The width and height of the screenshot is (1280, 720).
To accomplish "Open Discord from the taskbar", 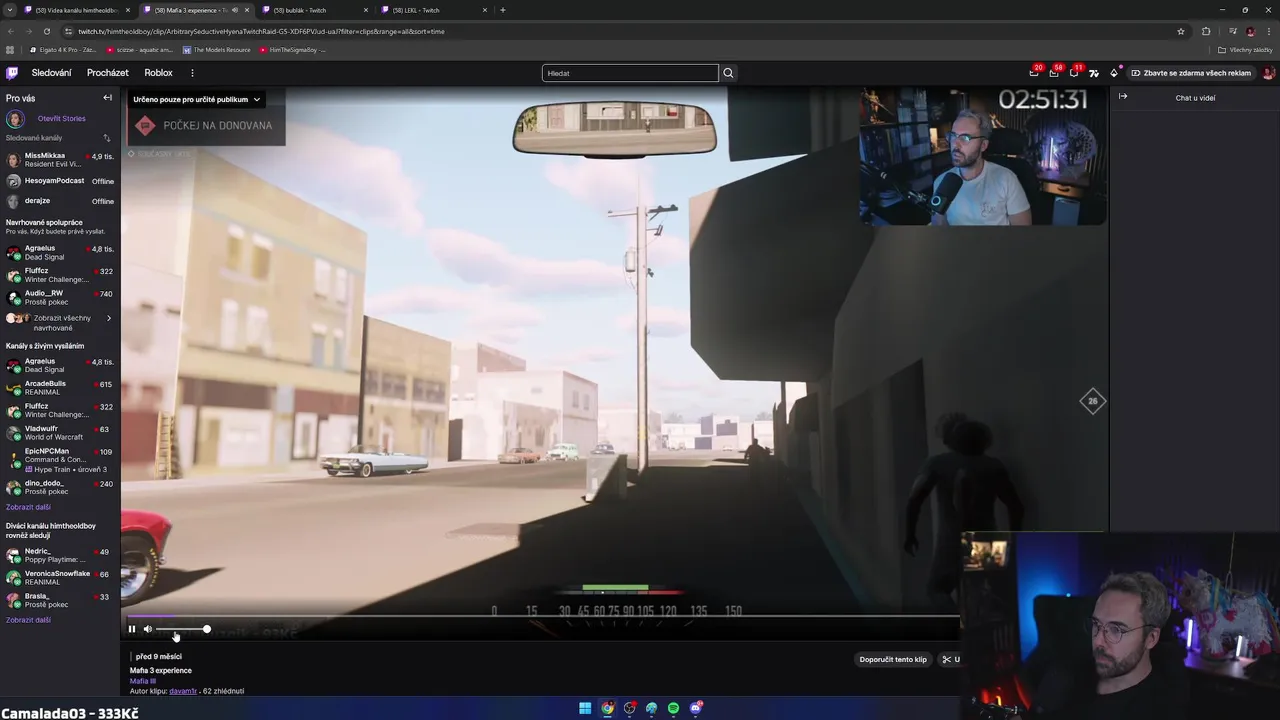I will [x=696, y=708].
